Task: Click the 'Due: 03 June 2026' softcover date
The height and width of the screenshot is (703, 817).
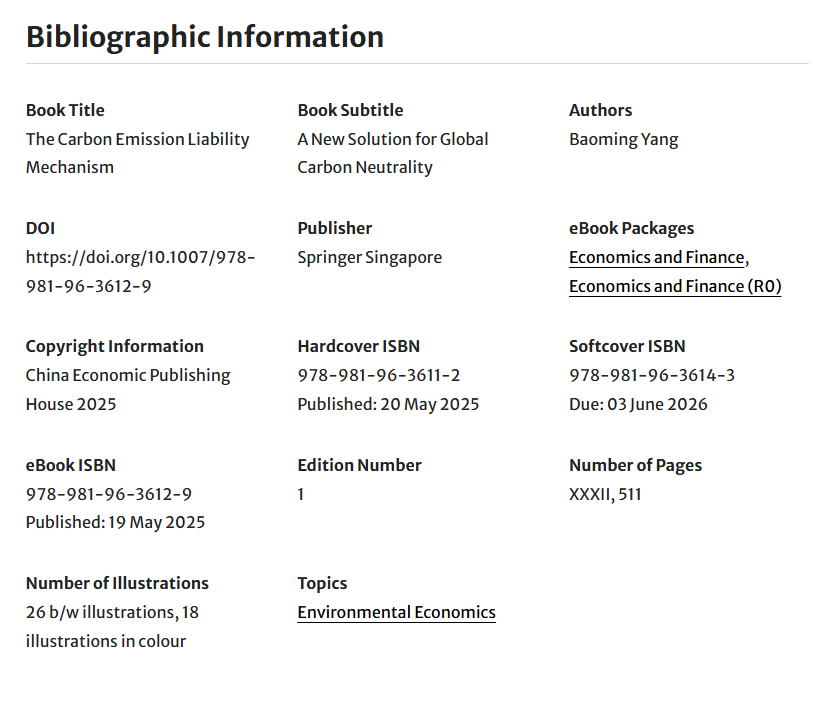Action: [638, 405]
